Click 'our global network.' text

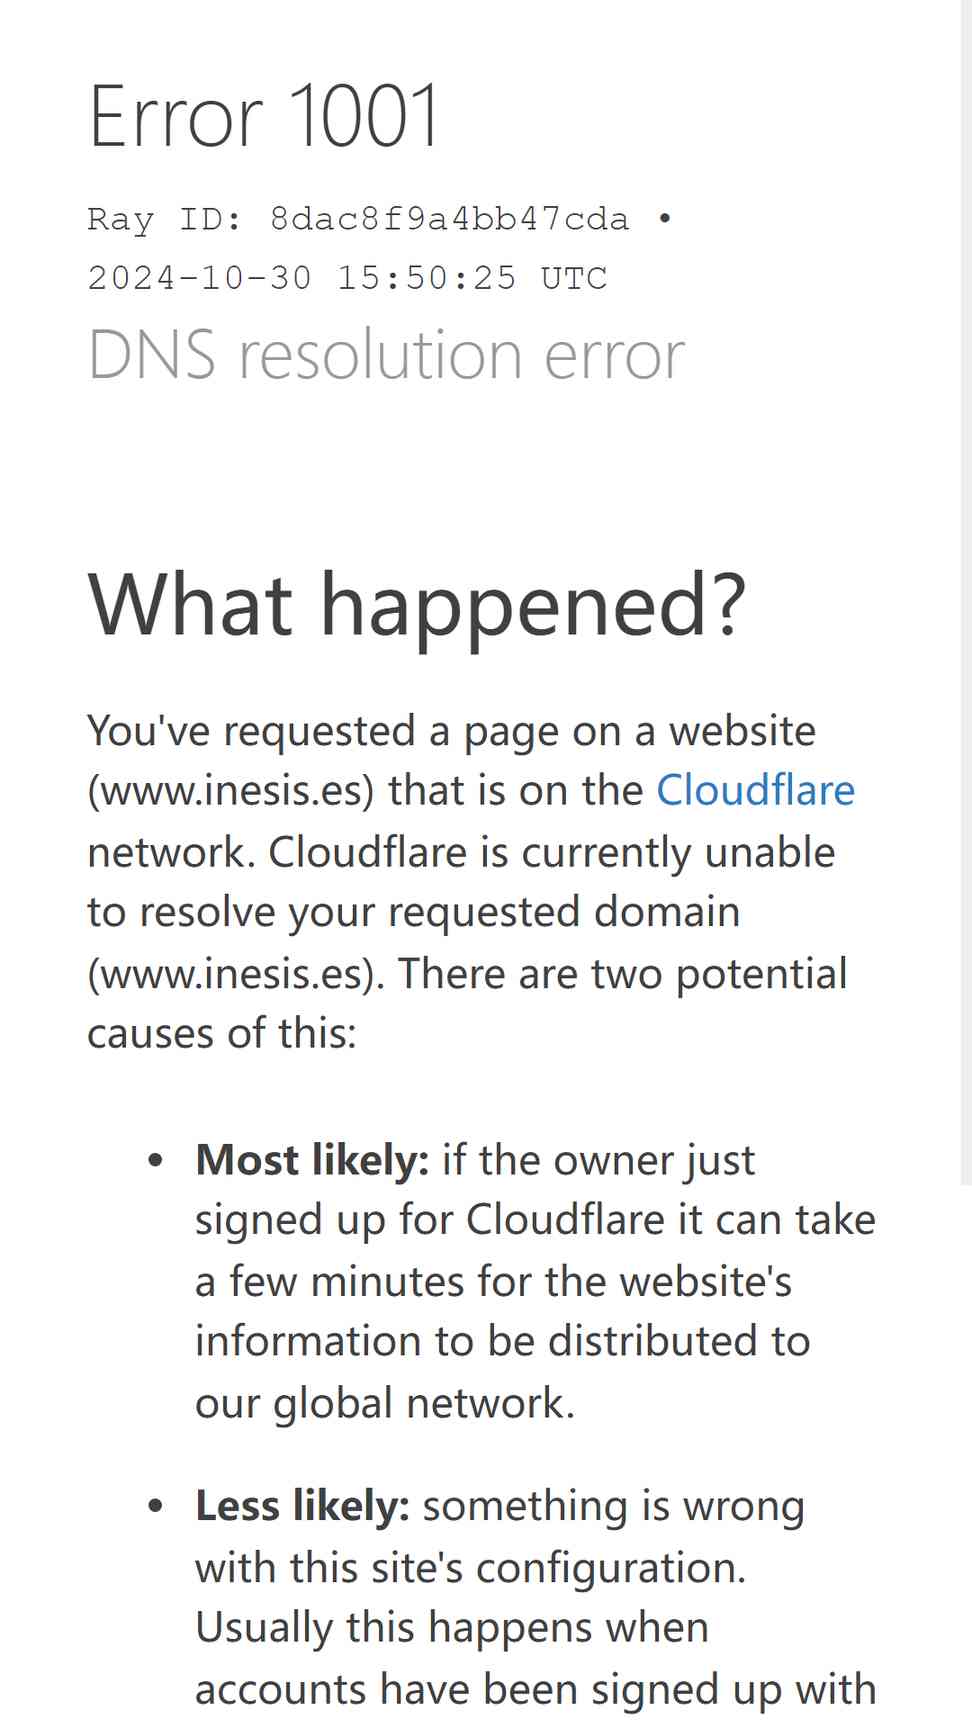point(385,1403)
